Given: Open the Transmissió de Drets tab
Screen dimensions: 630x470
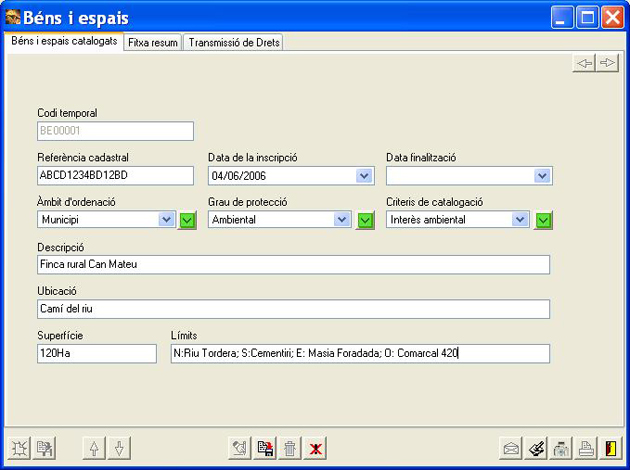Looking at the screenshot, I should [234, 43].
